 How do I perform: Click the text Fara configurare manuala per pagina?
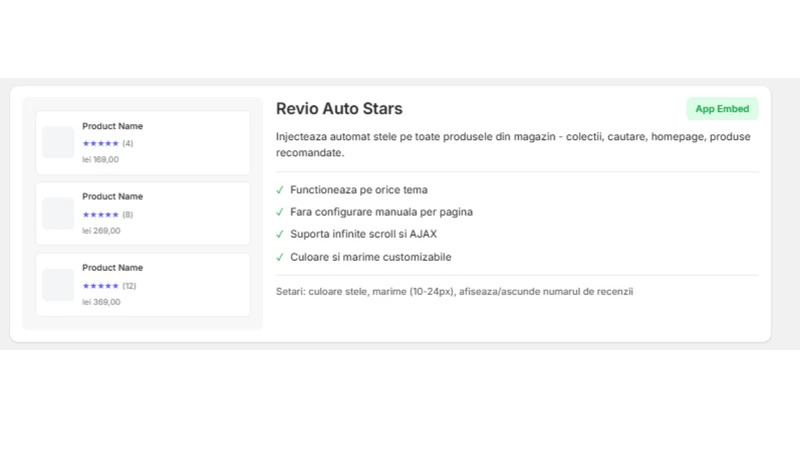(382, 212)
